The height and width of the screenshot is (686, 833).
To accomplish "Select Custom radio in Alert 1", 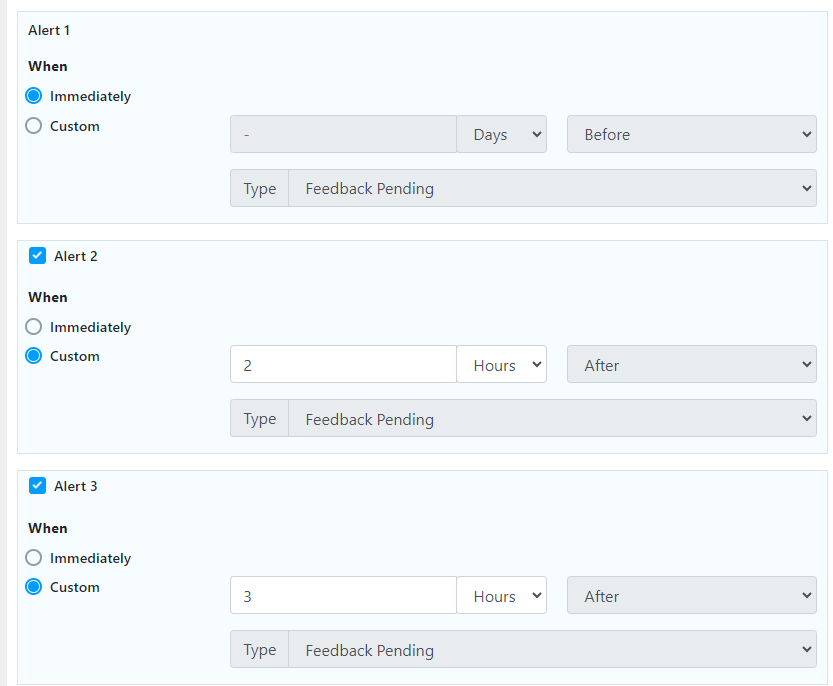I will [x=34, y=126].
